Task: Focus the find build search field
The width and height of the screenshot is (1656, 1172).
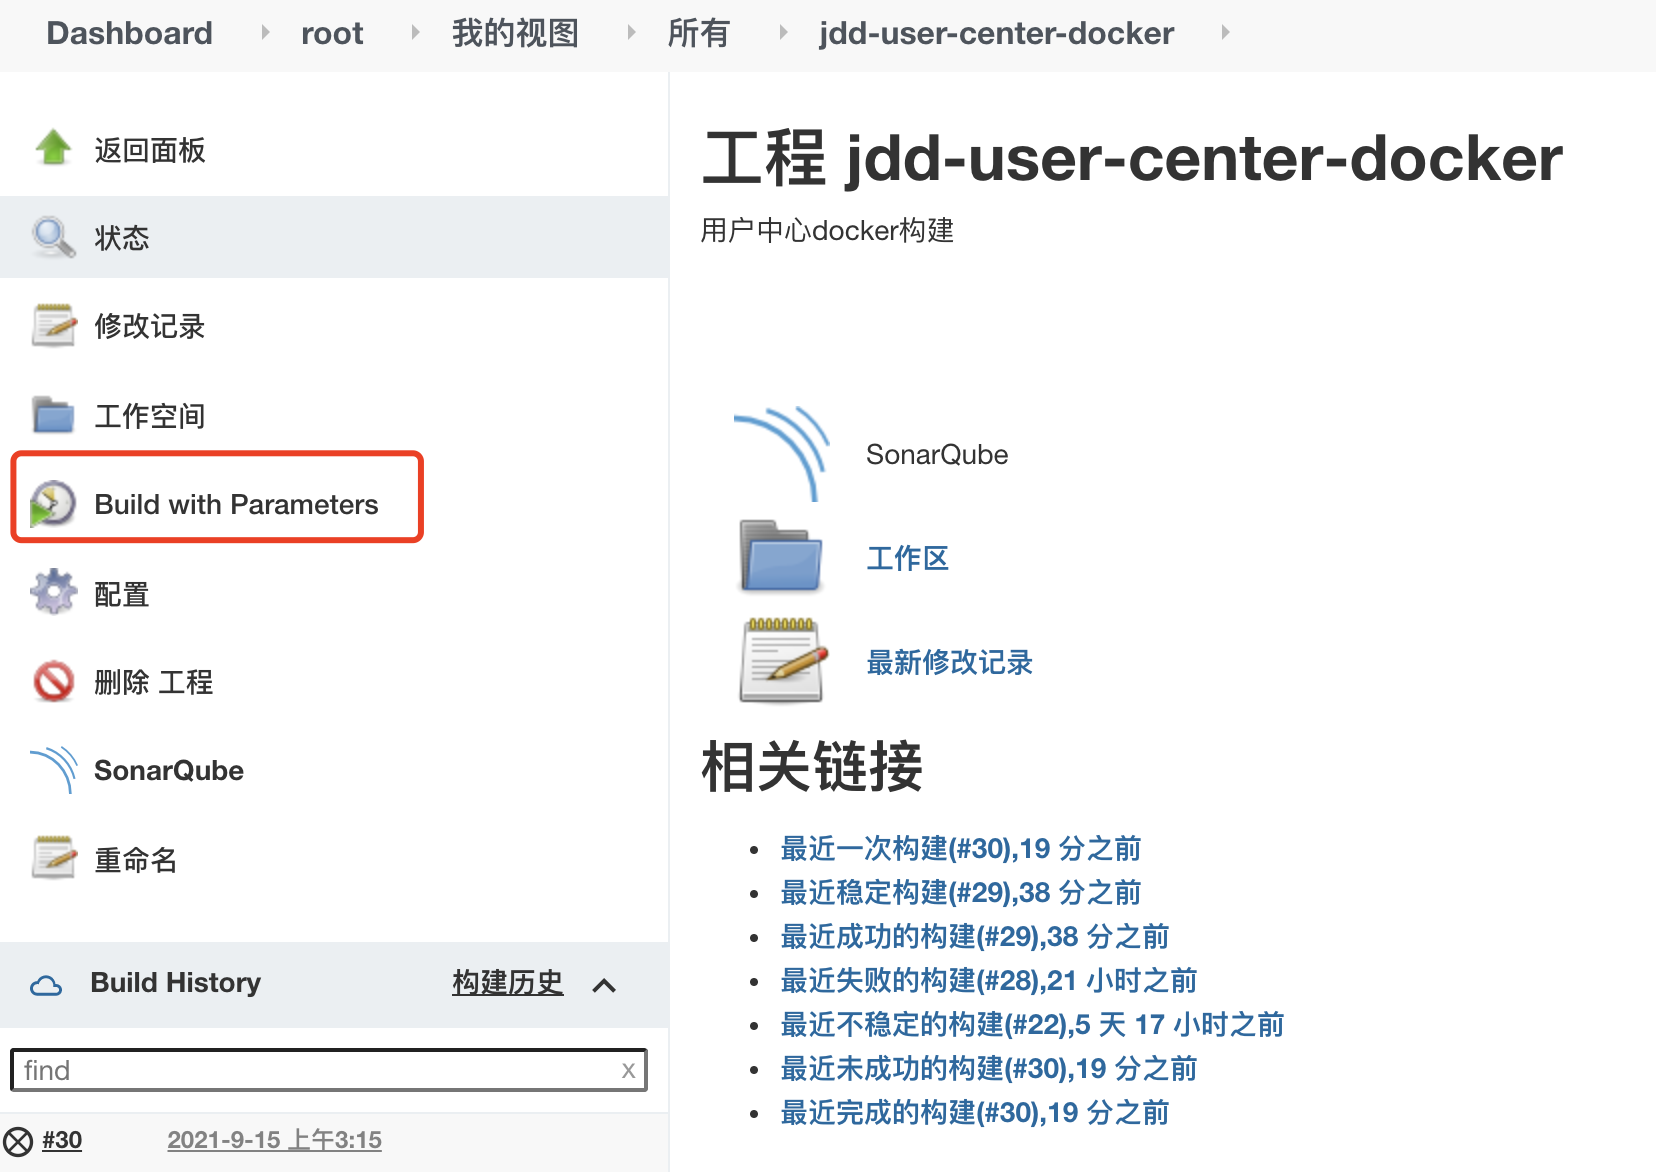Action: pyautogui.click(x=329, y=1070)
